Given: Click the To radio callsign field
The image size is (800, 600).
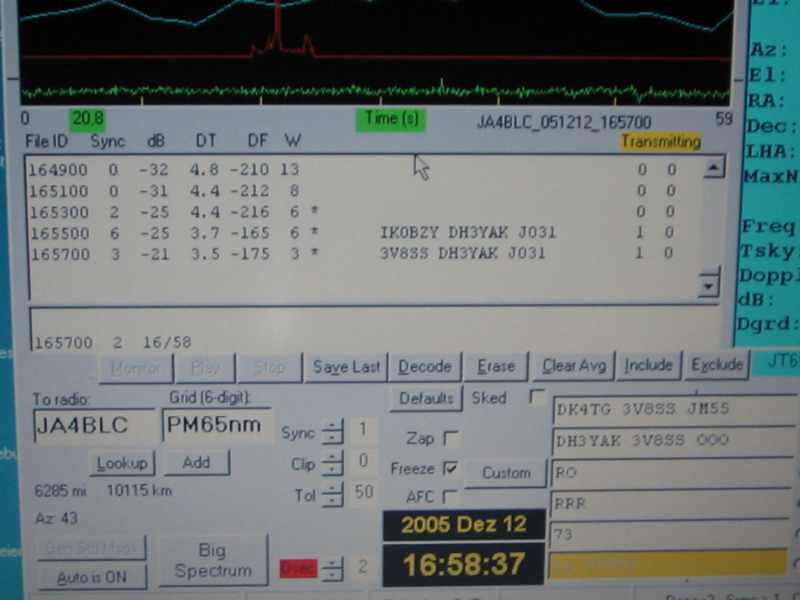Looking at the screenshot, I should tap(94, 425).
